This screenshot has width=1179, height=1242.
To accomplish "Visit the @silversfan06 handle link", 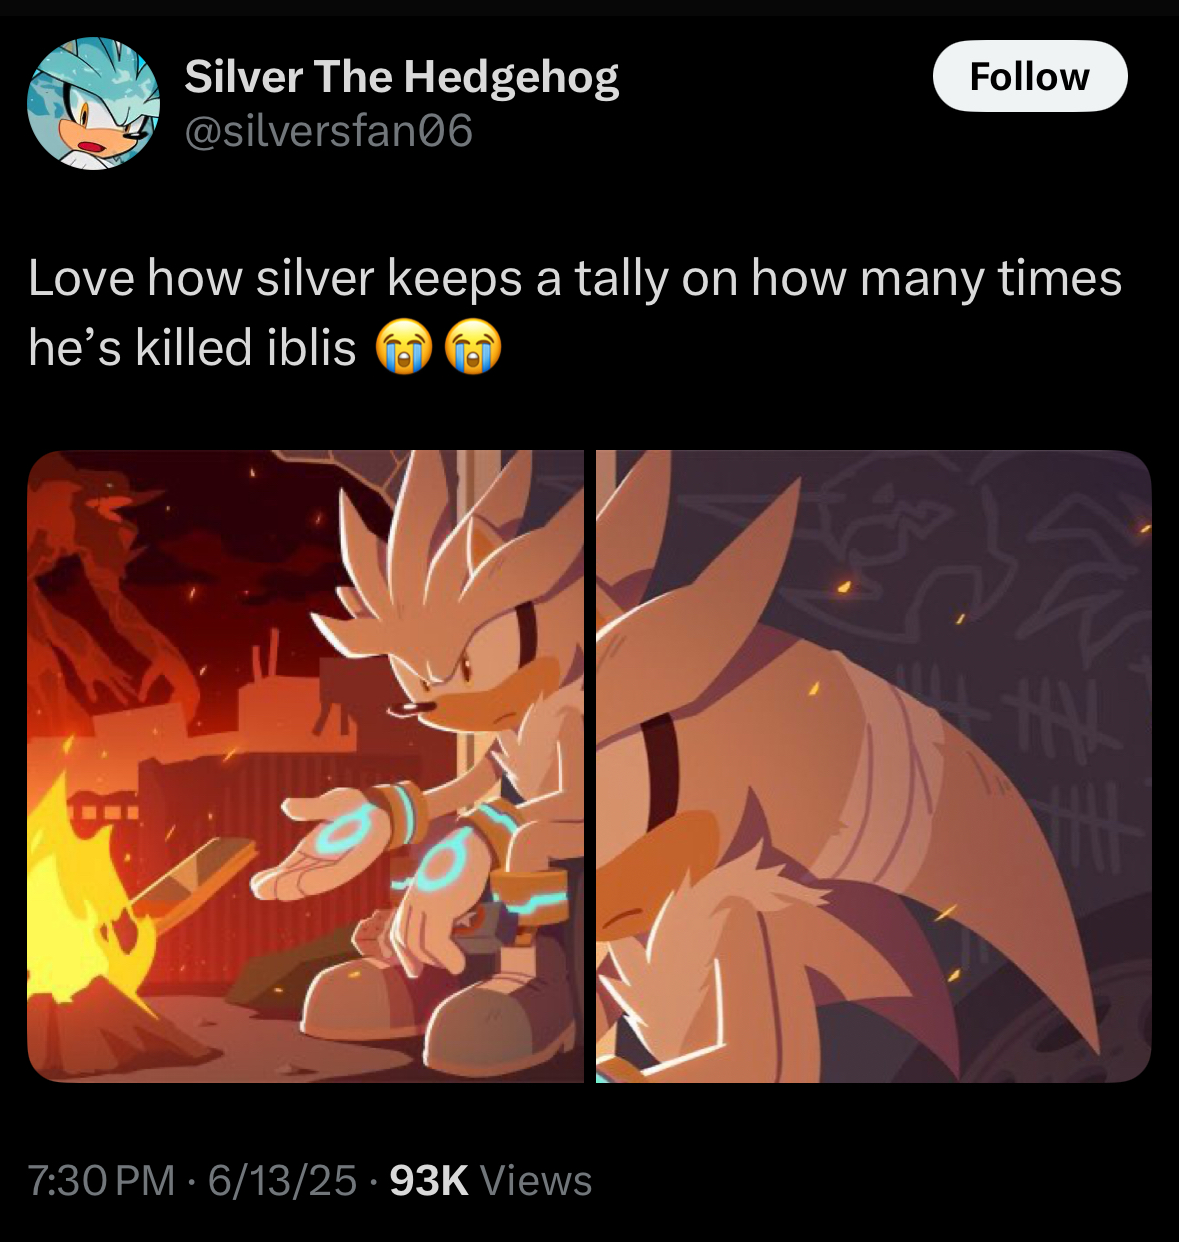I will pyautogui.click(x=329, y=131).
